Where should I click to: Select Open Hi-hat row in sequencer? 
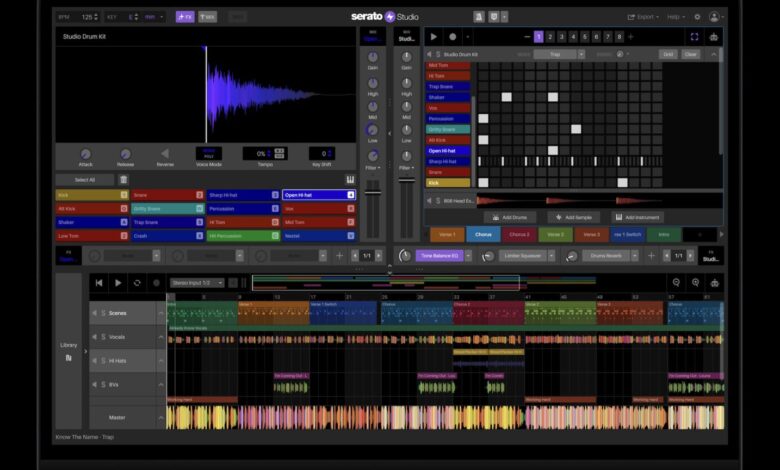pos(448,151)
